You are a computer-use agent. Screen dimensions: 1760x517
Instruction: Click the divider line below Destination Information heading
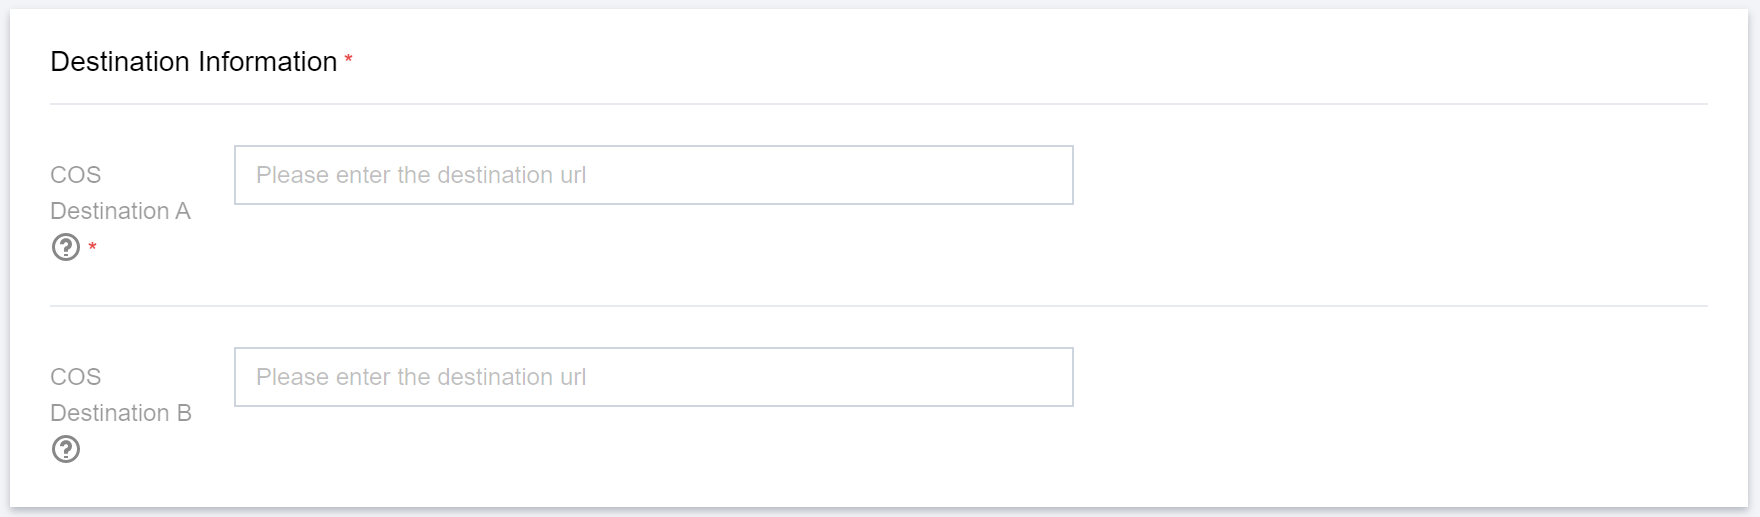click(x=878, y=104)
